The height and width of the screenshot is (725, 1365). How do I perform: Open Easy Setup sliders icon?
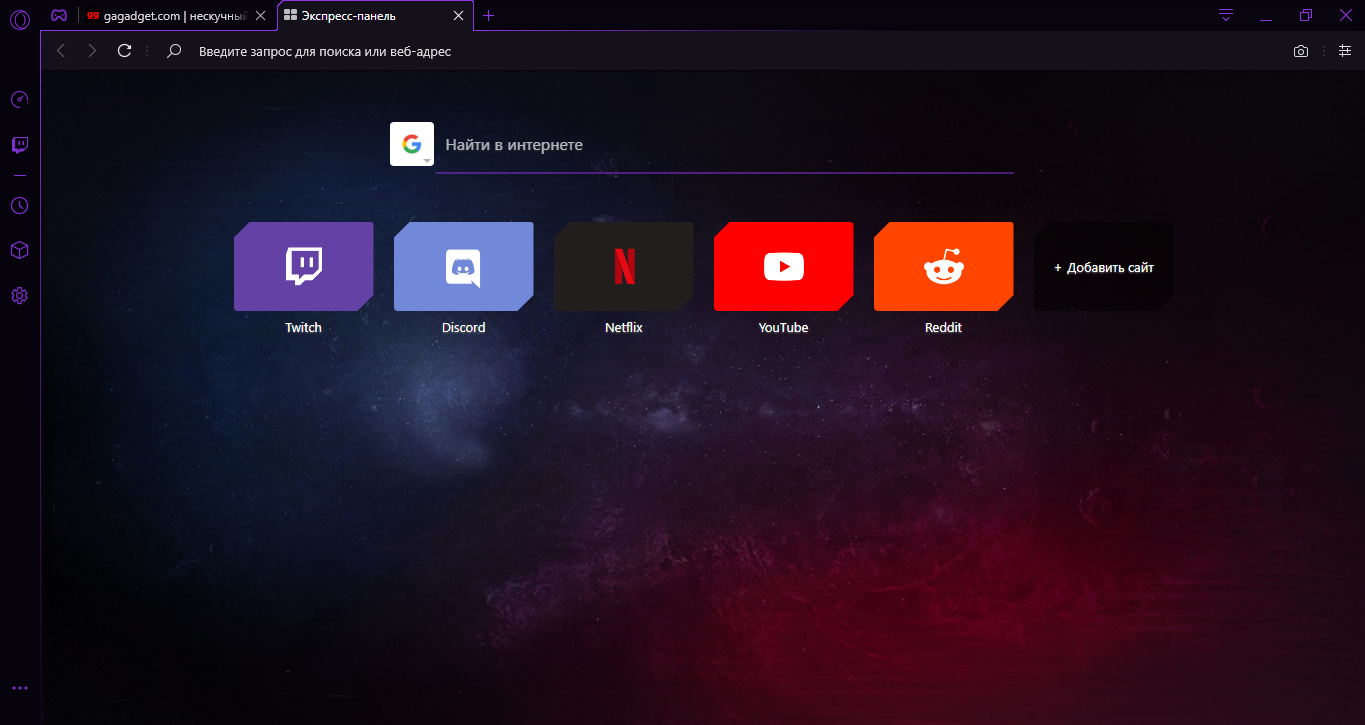pyautogui.click(x=1344, y=51)
